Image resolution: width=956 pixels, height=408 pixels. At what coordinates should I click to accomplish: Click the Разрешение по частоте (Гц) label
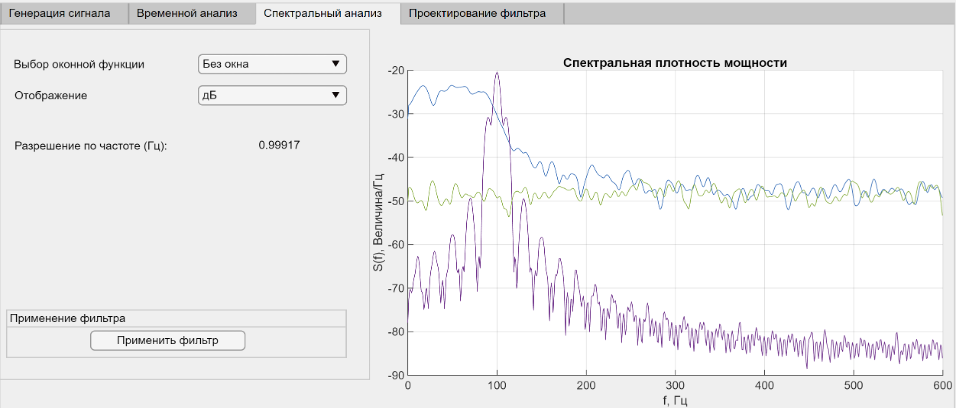click(x=90, y=146)
